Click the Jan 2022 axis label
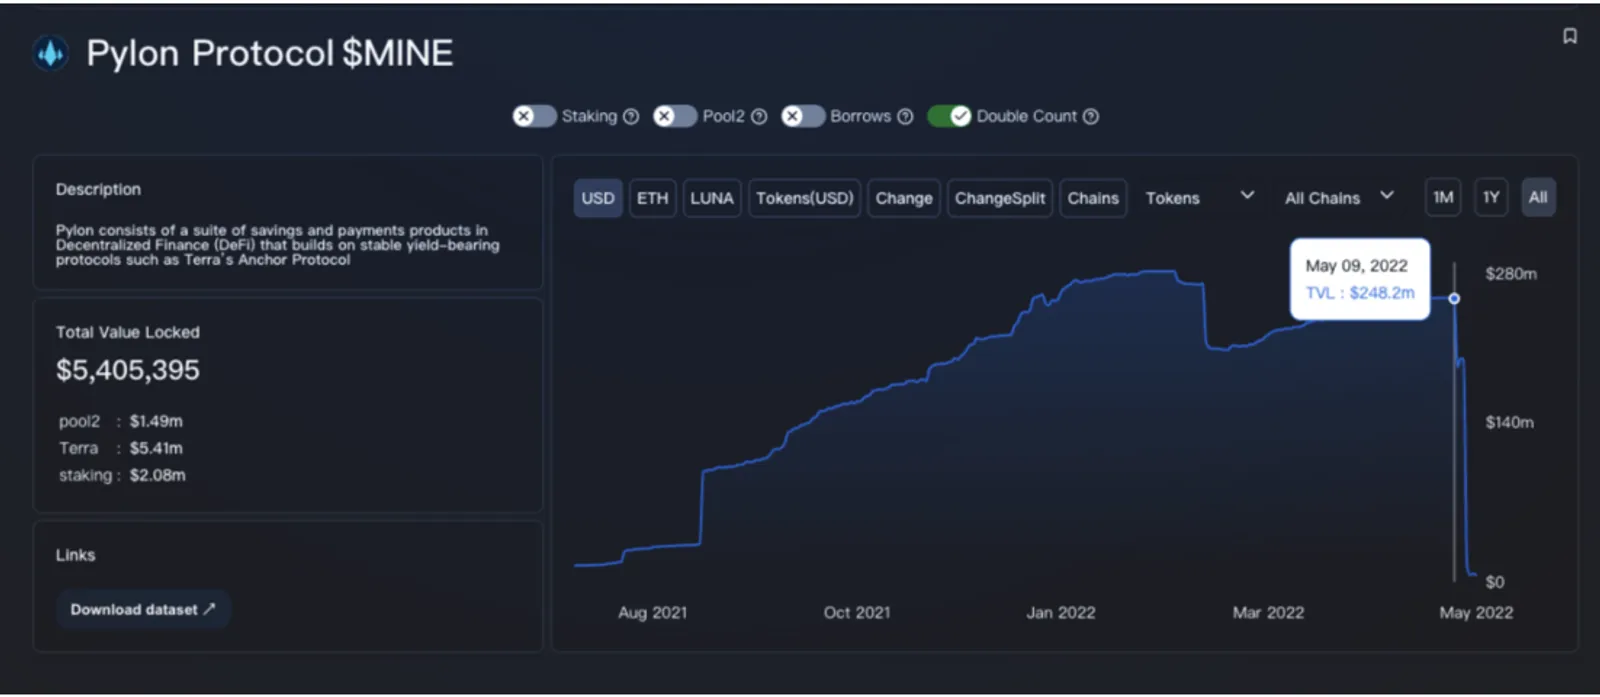 [x=1061, y=613]
